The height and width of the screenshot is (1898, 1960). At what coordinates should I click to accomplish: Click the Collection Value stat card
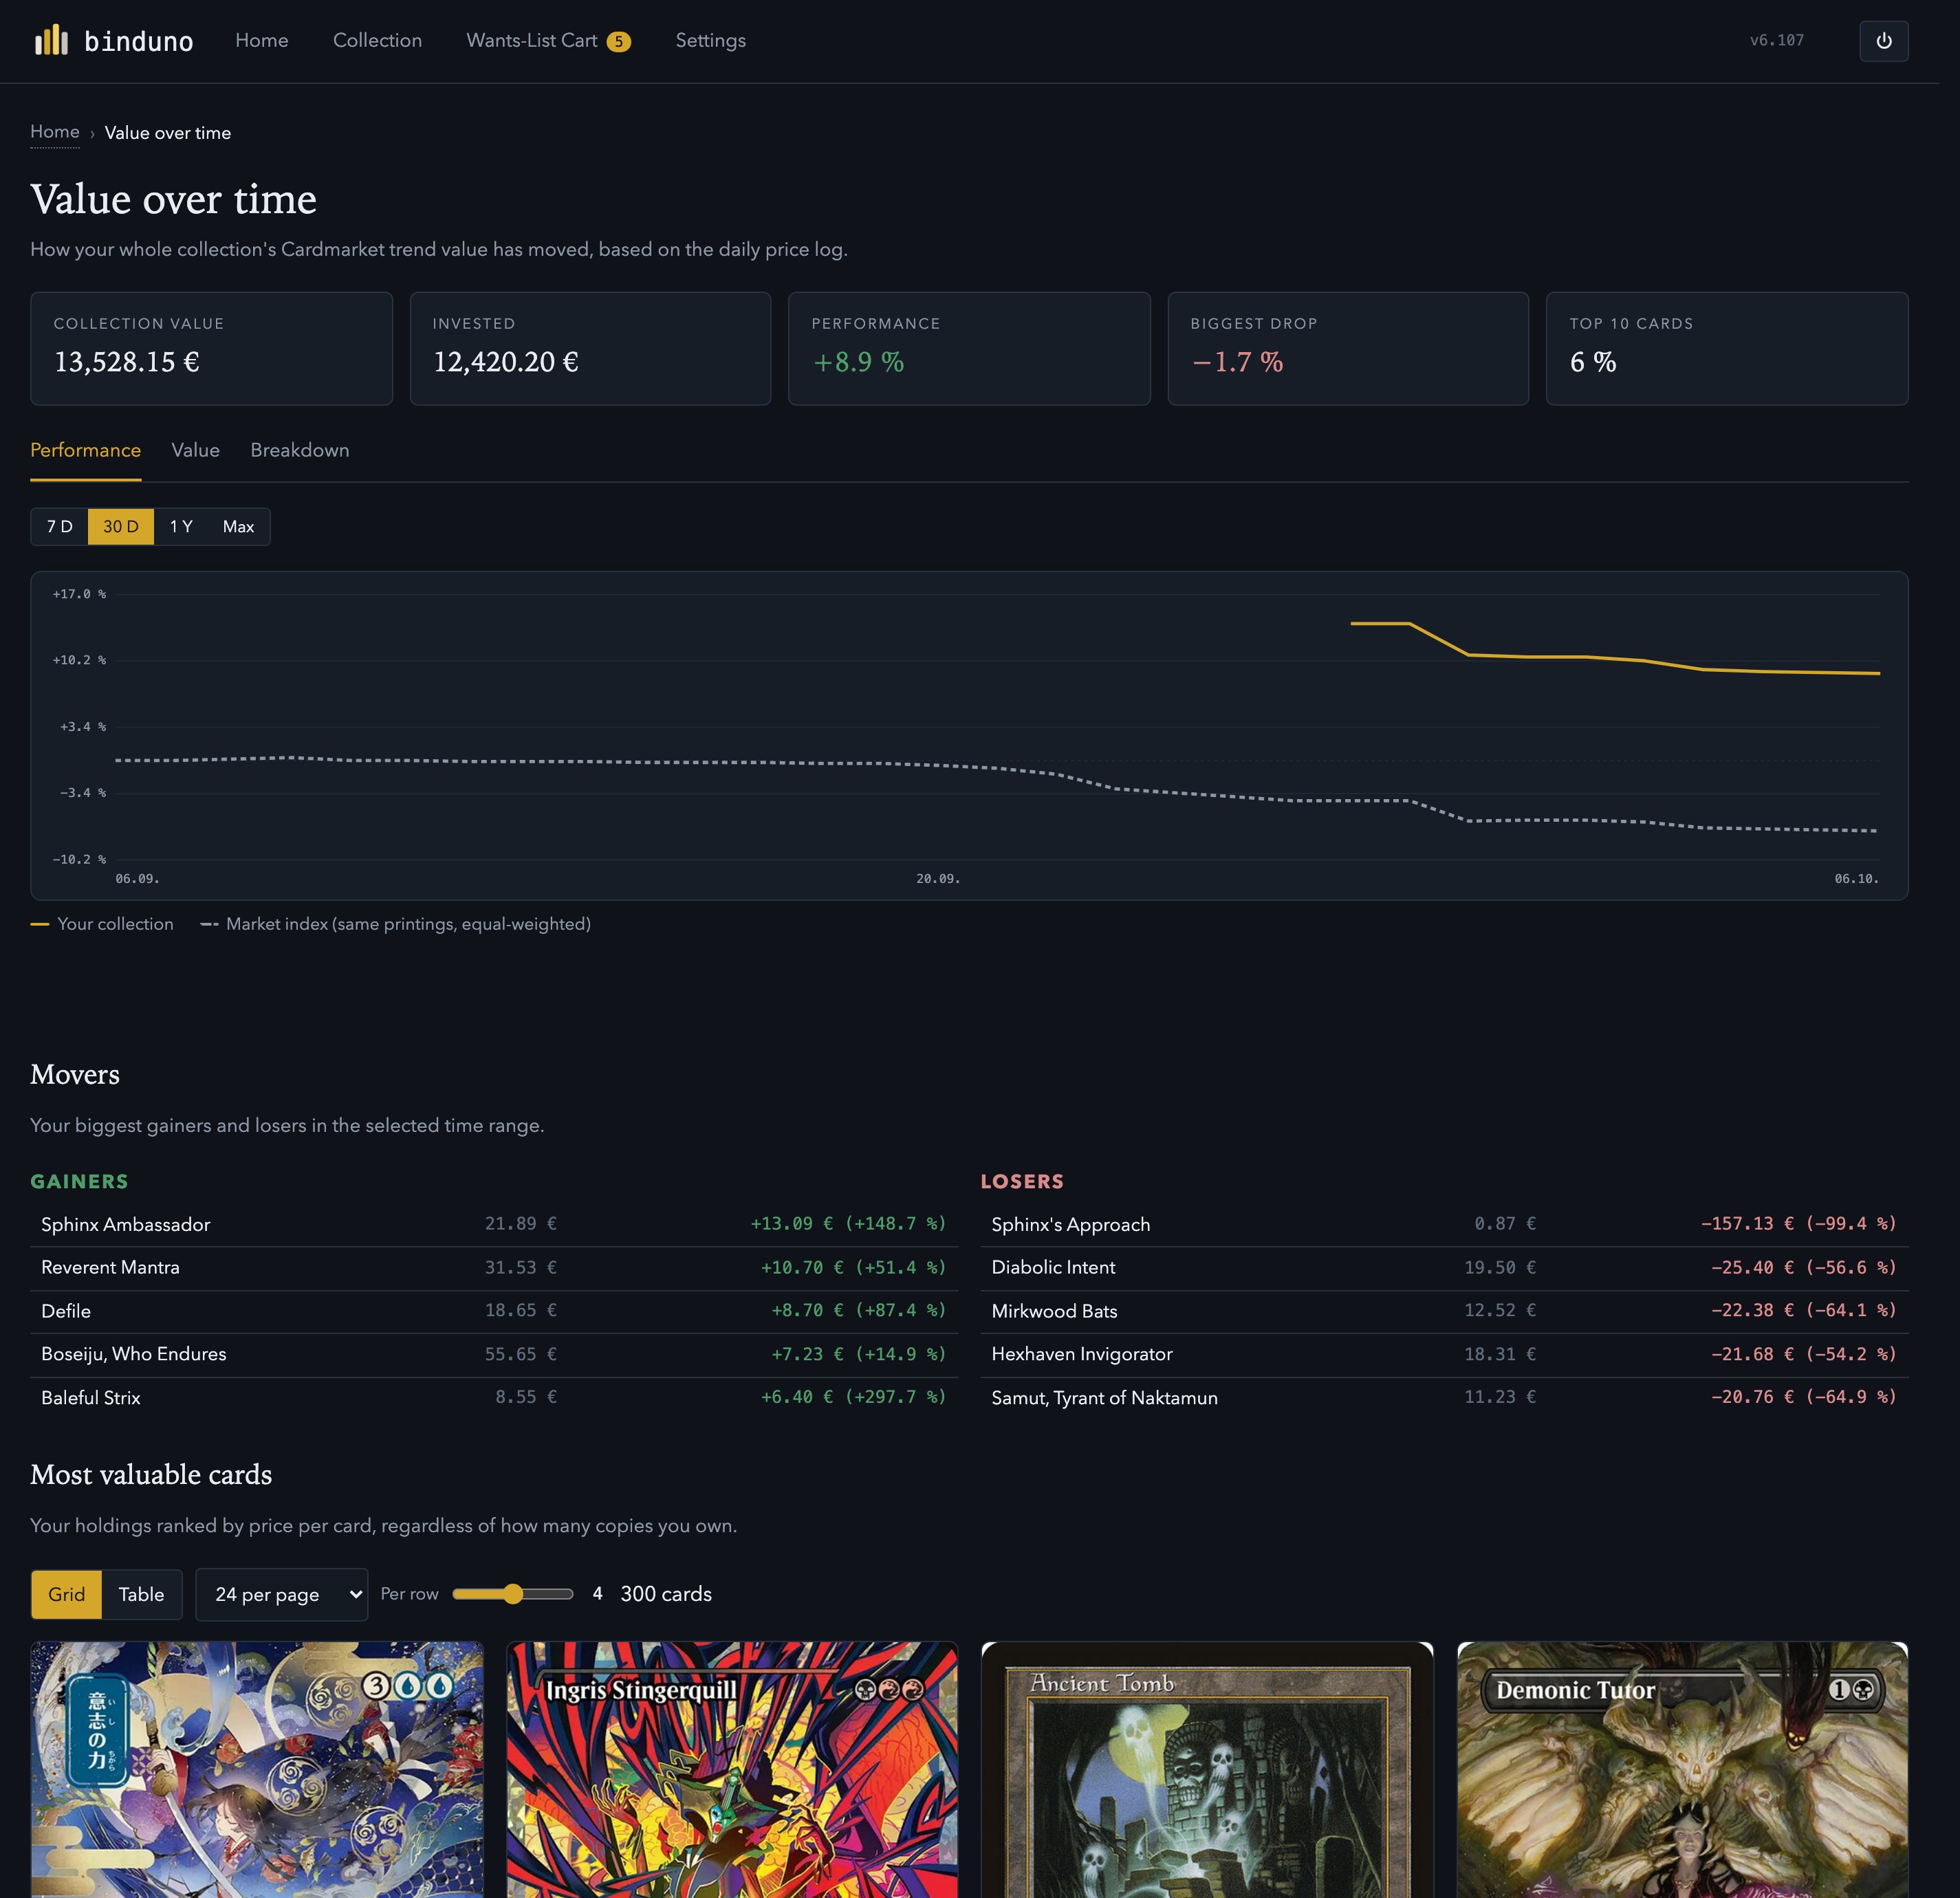(211, 348)
